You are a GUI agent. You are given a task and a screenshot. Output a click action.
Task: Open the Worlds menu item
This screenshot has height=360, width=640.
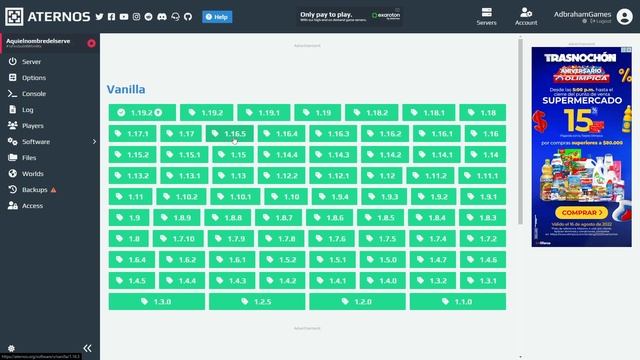[50, 173]
